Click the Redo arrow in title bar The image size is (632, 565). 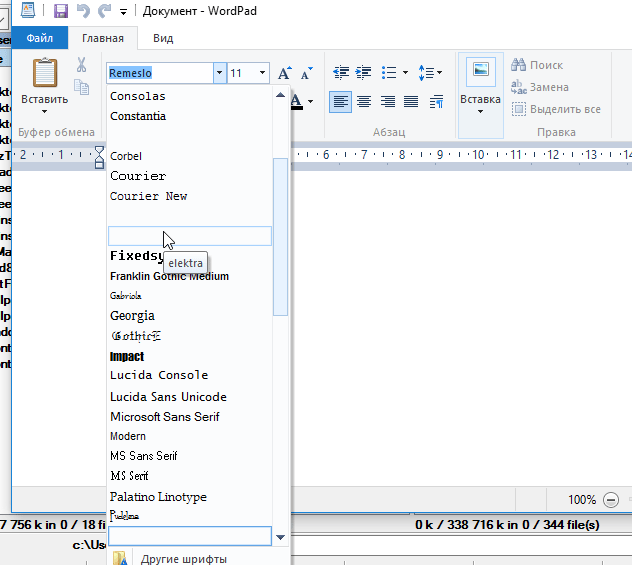[x=104, y=10]
